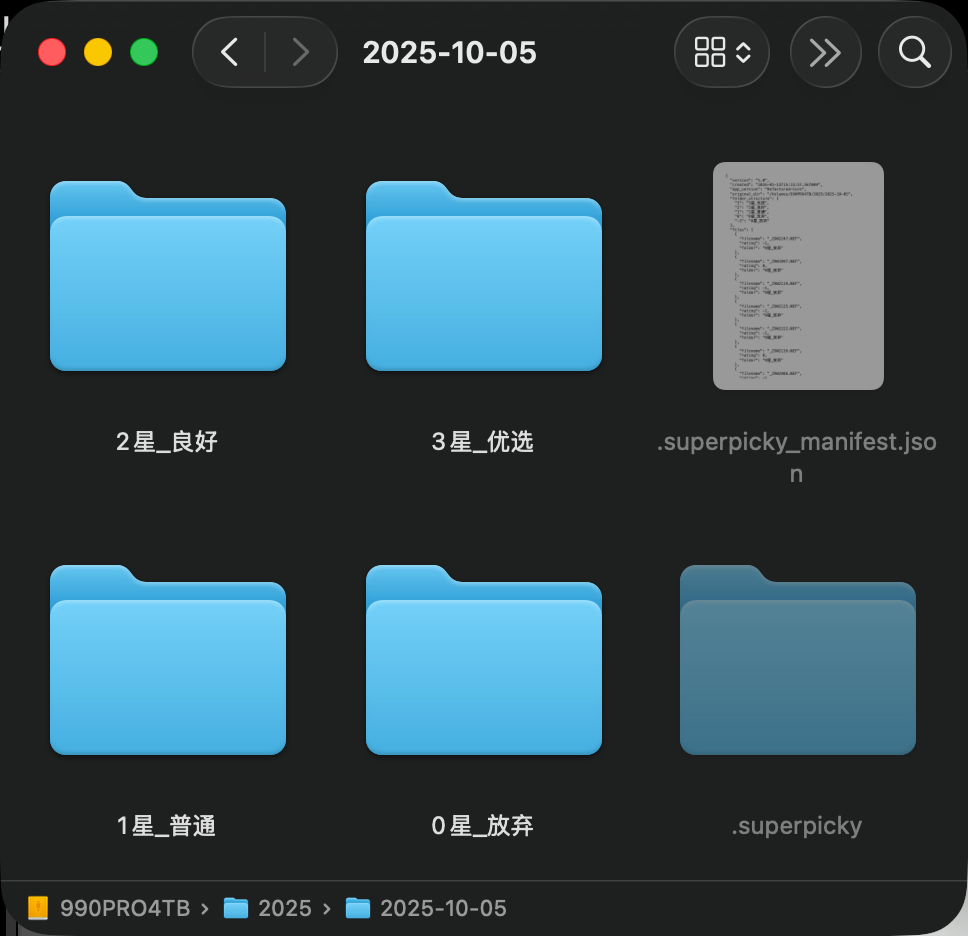Screen dimensions: 968x936
Task: Select the hidden .superpicky folder icon
Action: [x=797, y=661]
